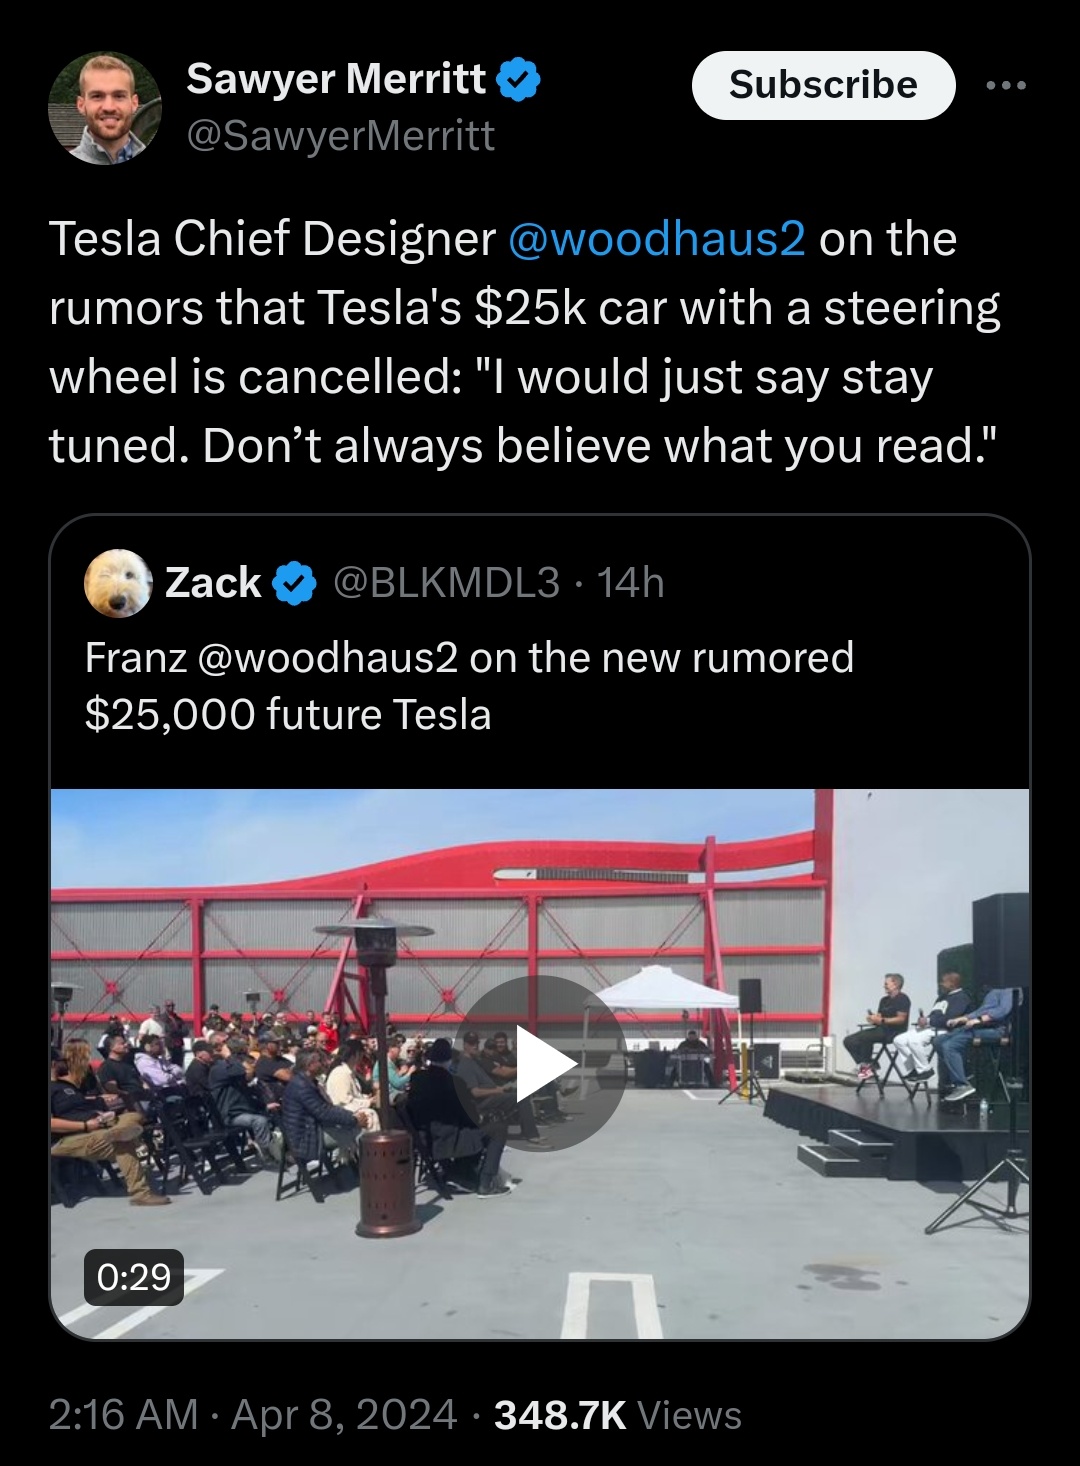
Task: Click Sawyer Merritt's blue verified badge
Action: tap(518, 79)
